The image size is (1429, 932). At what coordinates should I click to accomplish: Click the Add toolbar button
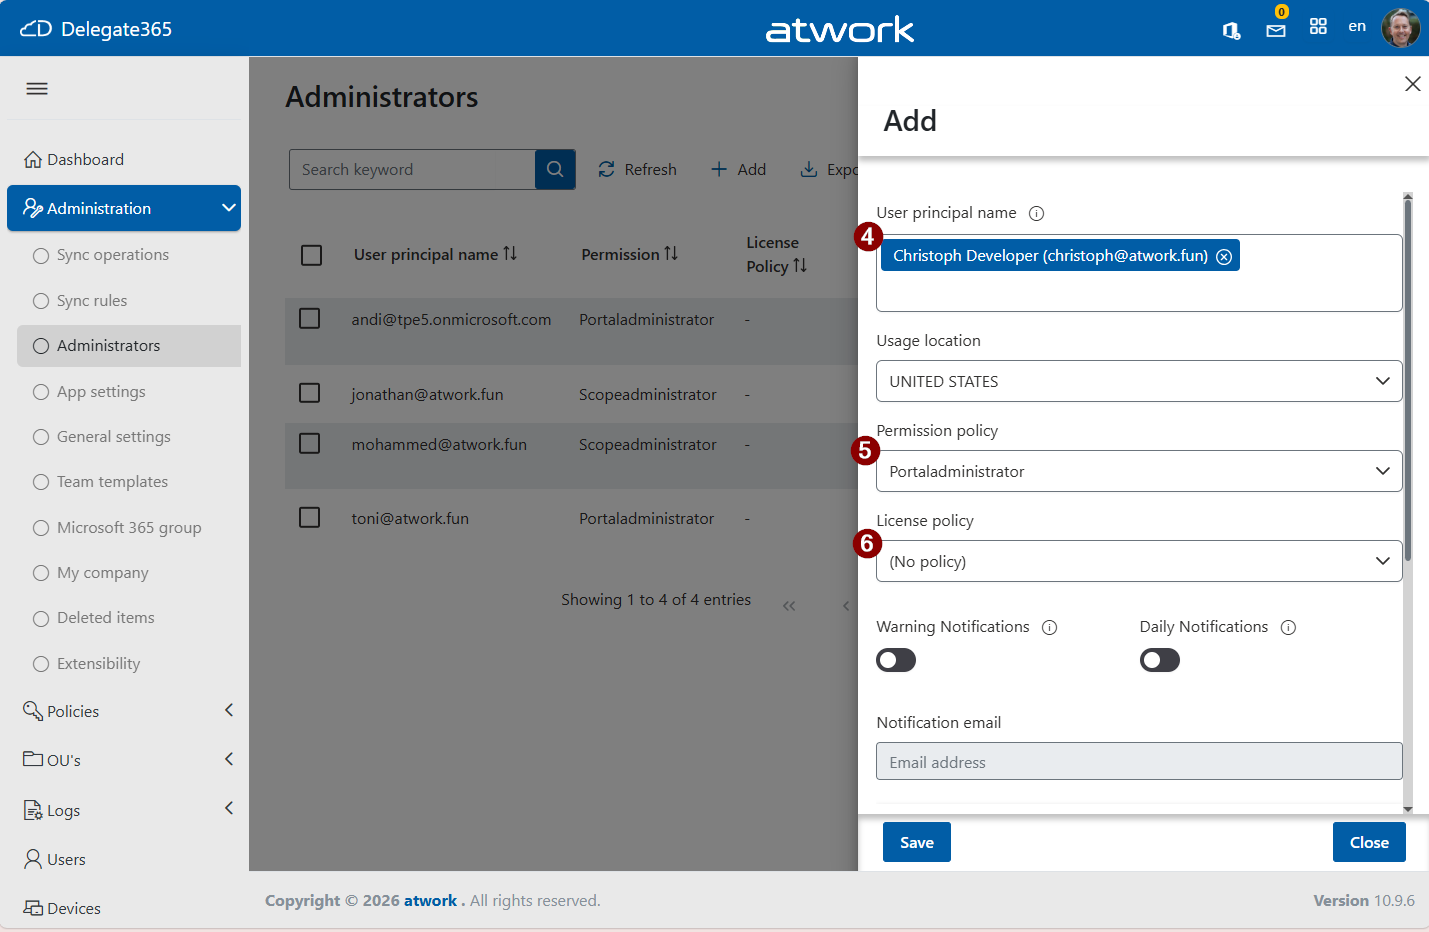click(738, 170)
